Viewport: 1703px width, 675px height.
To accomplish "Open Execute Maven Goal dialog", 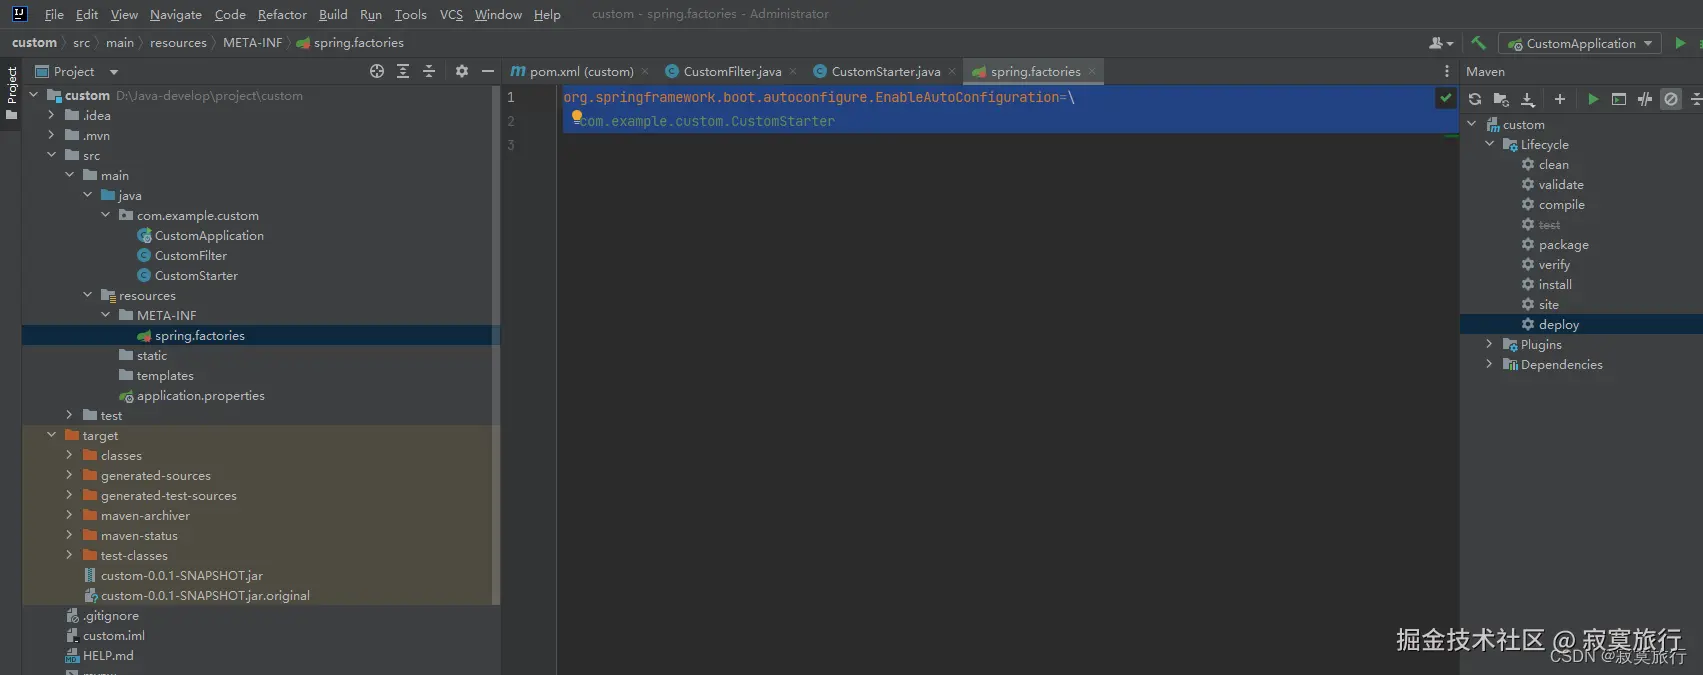I will (1619, 99).
